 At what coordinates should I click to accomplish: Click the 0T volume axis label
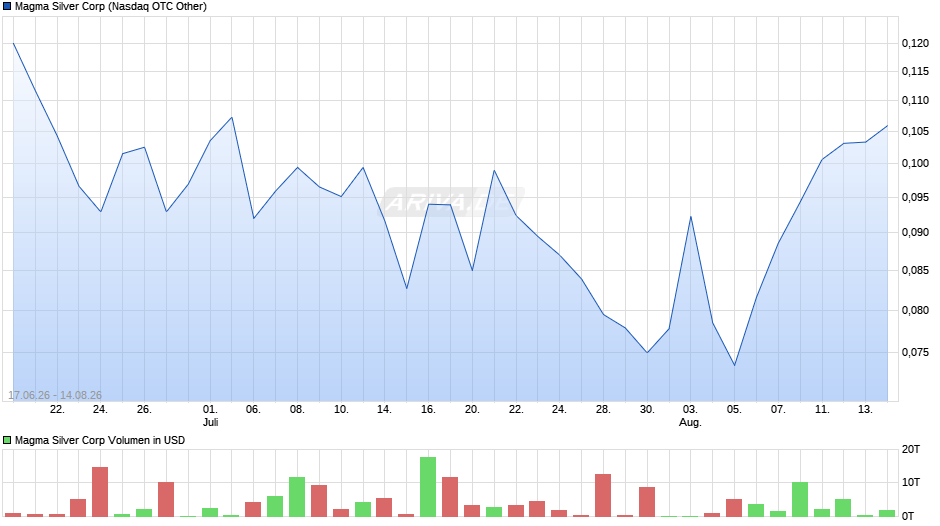point(908,516)
